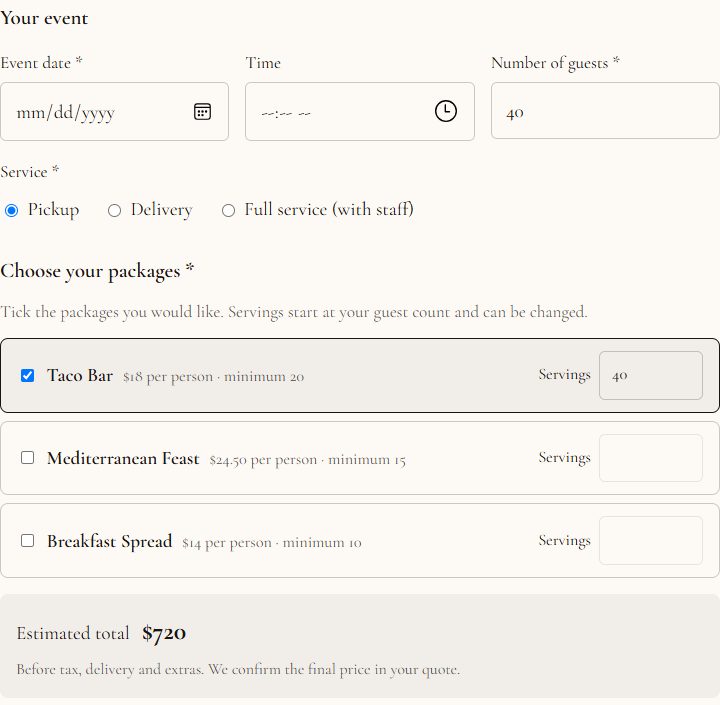This screenshot has width=720, height=705.
Task: Click the 'Your event' heading
Action: tap(44, 18)
